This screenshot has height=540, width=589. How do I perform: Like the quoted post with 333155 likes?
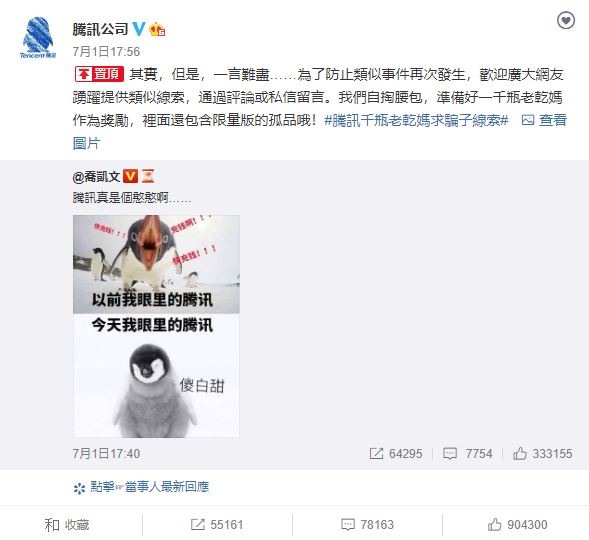pos(542,454)
